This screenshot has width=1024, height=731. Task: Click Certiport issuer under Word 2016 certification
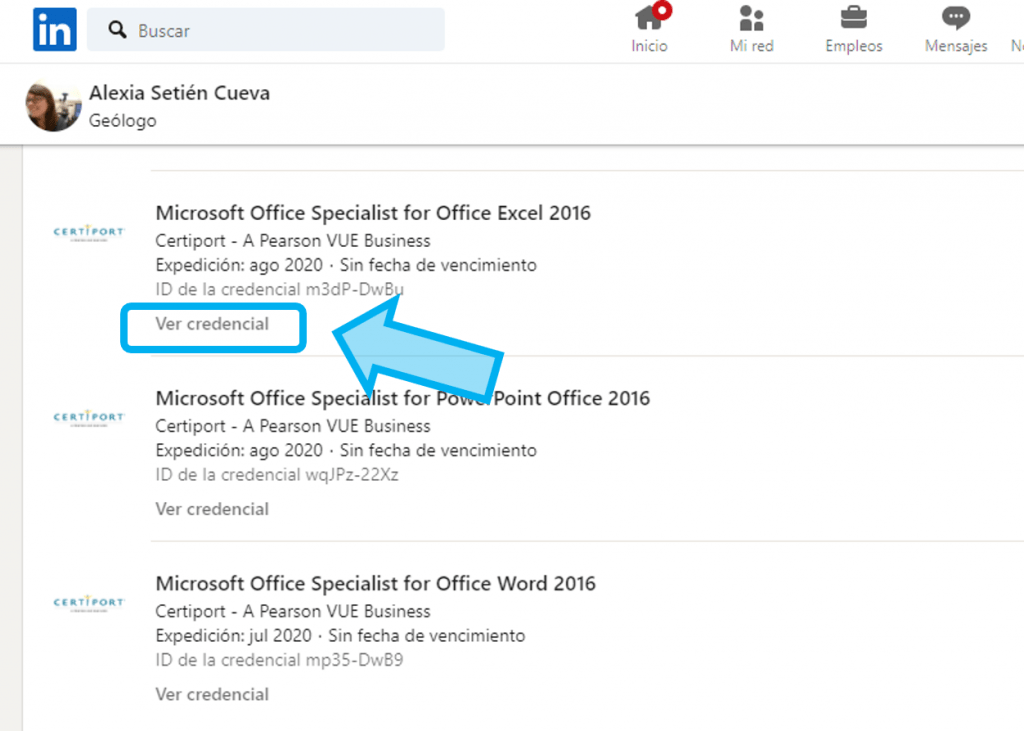click(x=293, y=611)
